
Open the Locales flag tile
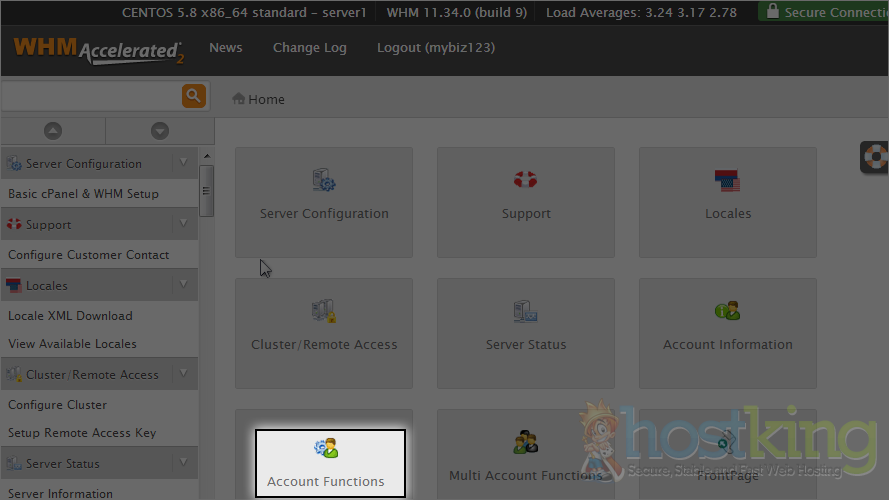(x=727, y=181)
